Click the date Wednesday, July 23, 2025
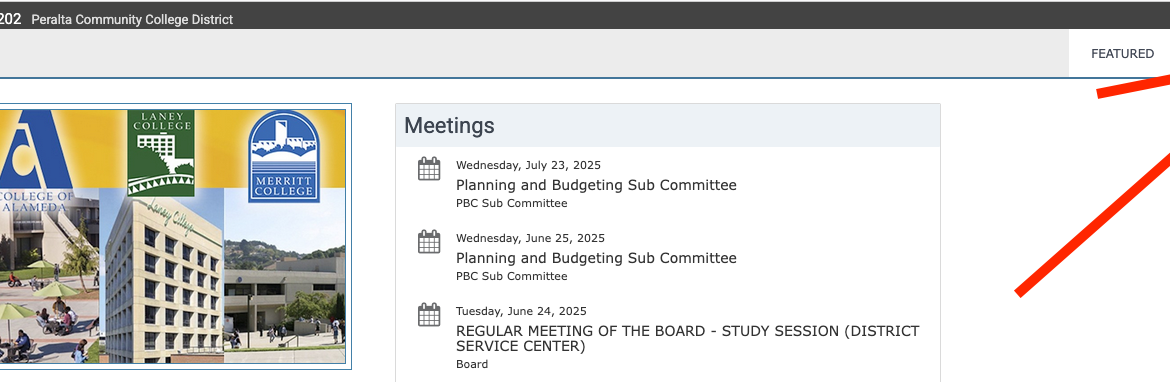 click(x=528, y=166)
